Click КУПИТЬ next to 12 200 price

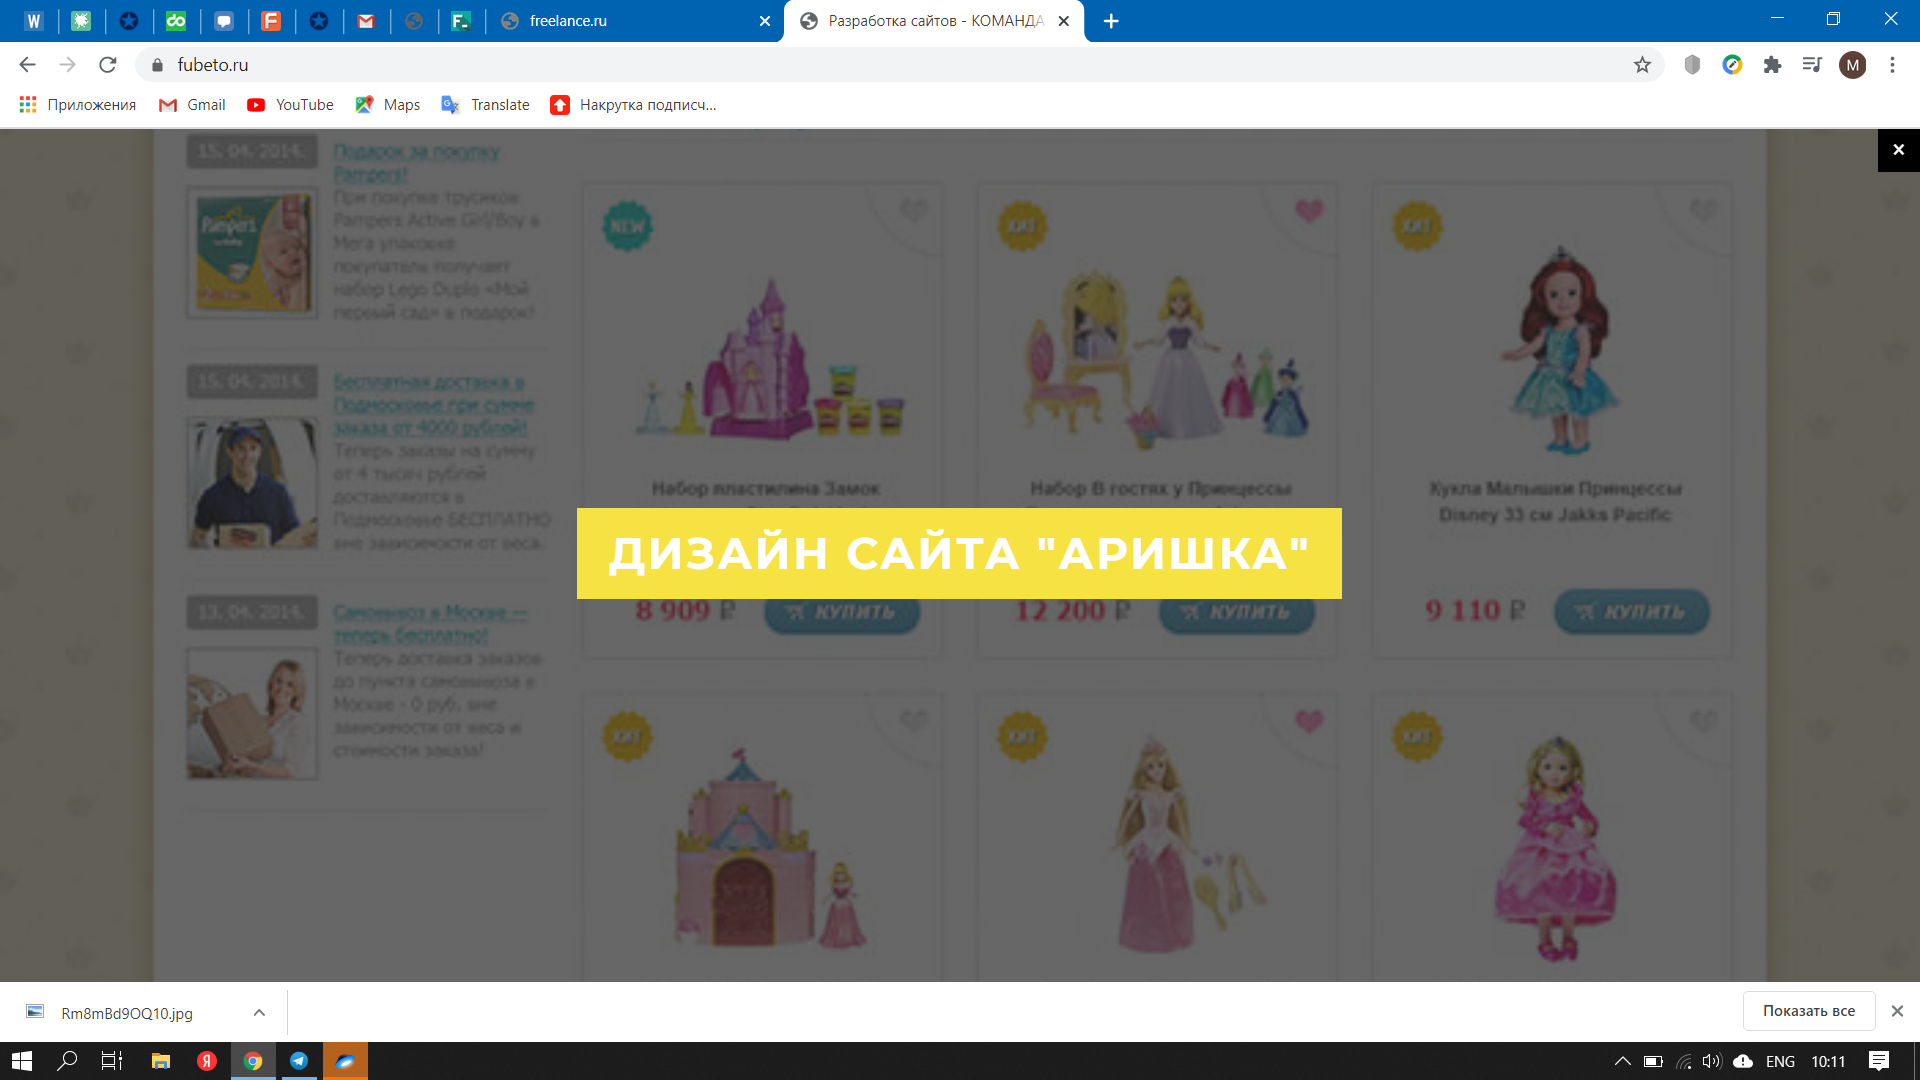pyautogui.click(x=1237, y=611)
